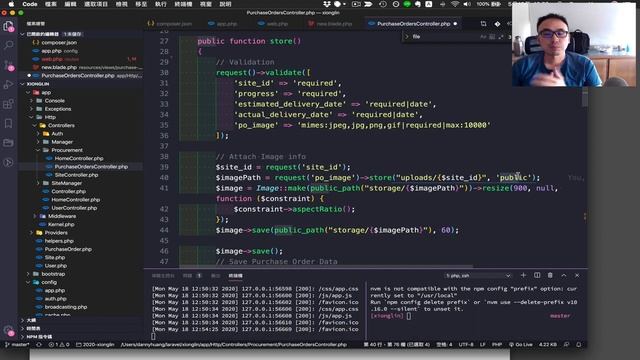Toggle match case in the find widget
640x360 pixels.
pos(483,37)
